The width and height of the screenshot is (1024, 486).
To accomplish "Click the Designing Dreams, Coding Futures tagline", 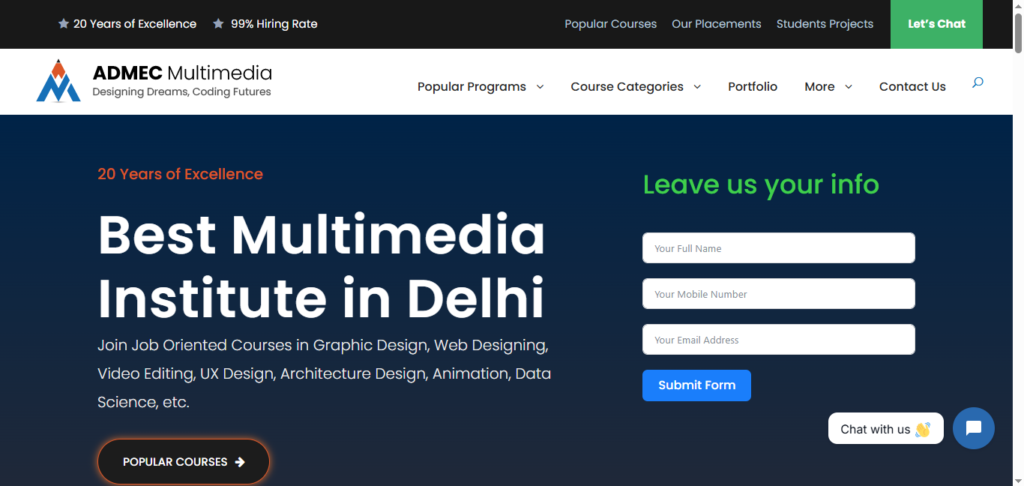I will click(x=182, y=92).
